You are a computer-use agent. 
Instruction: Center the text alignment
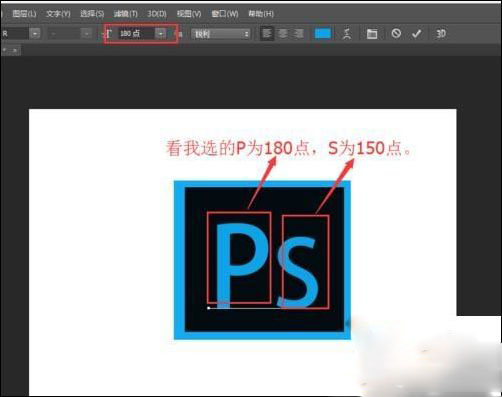click(283, 34)
